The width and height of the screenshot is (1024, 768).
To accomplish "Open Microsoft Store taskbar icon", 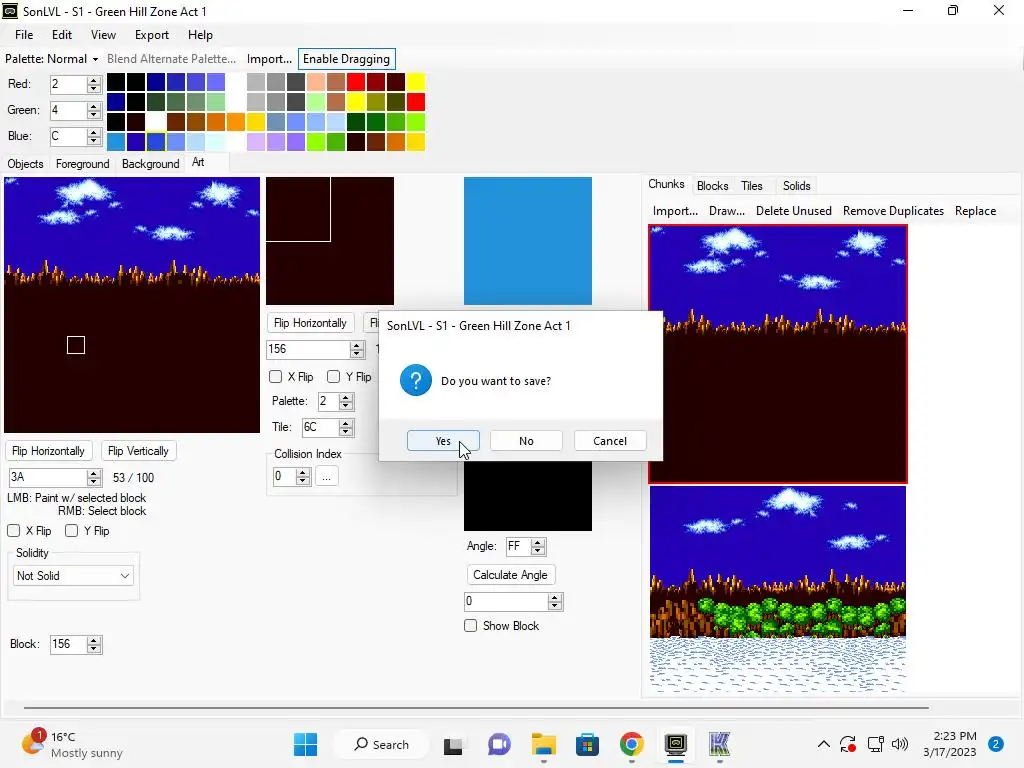I will pyautogui.click(x=587, y=744).
